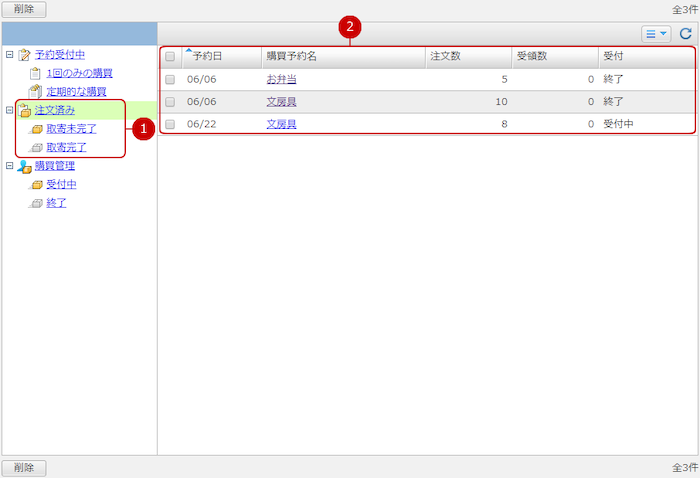Click the refresh icon above the list
Image resolution: width=700 pixels, height=478 pixels.
(x=685, y=34)
